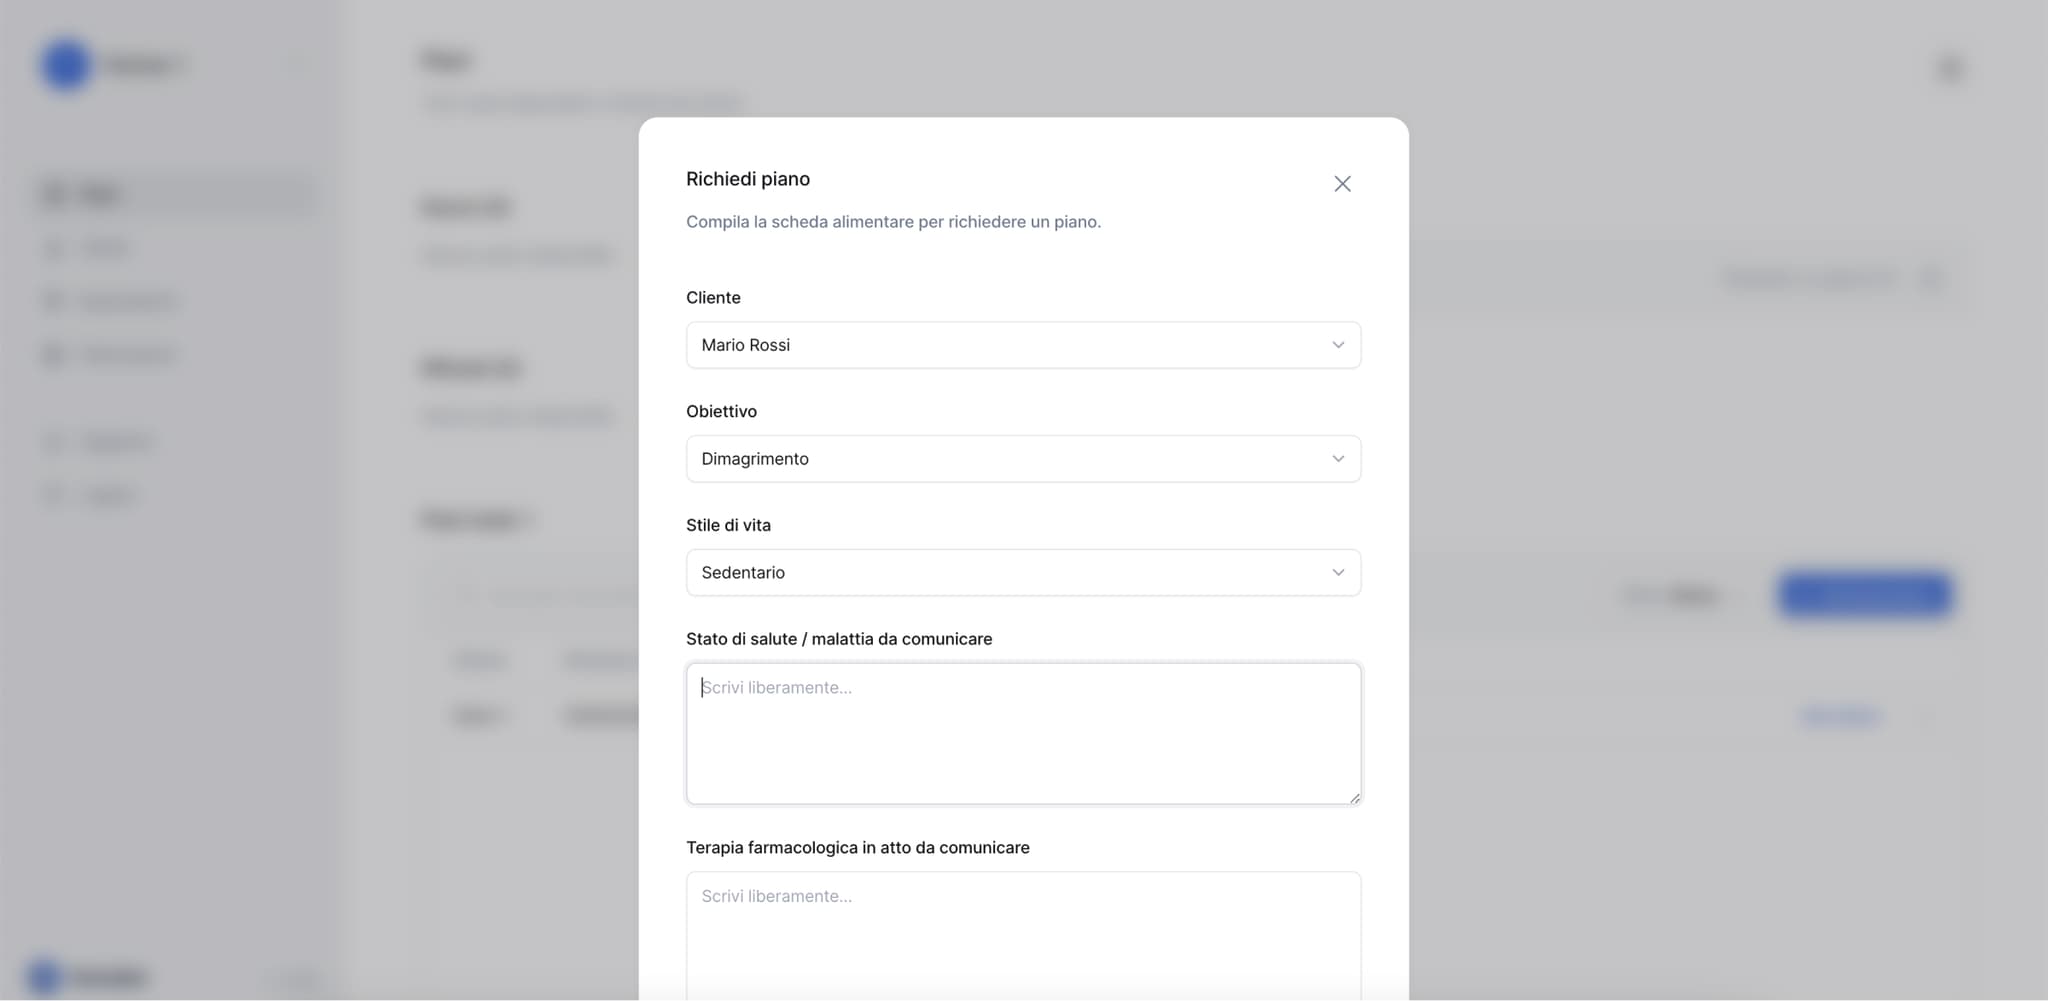Click the Compila la scheda alimentare description
Screen dimensions: 2048x1001
(x=893, y=222)
